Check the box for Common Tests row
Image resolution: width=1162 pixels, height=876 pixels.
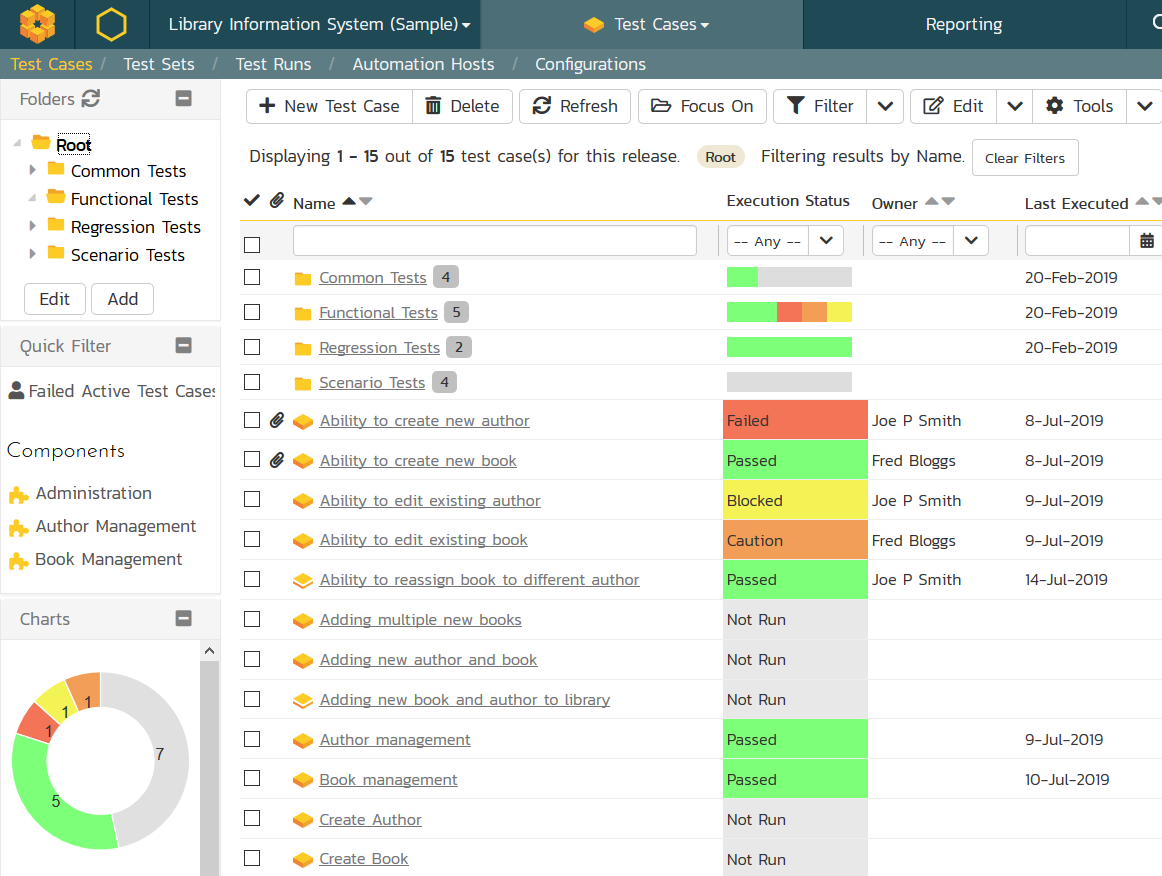(252, 277)
